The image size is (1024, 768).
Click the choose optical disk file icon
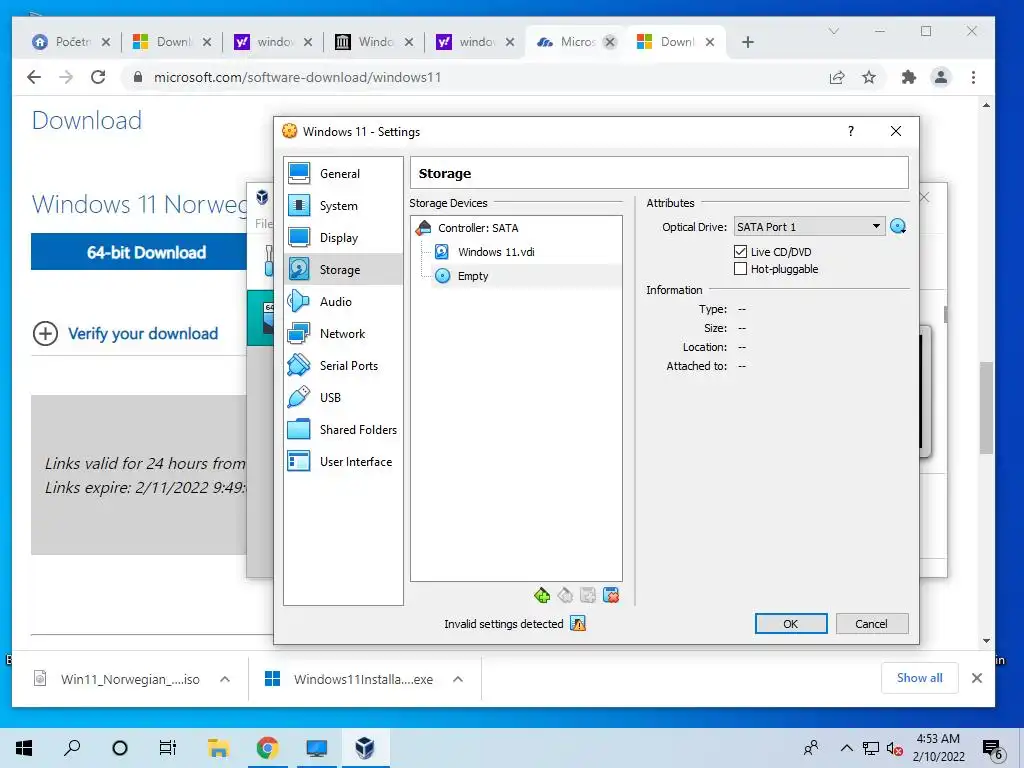(x=898, y=227)
